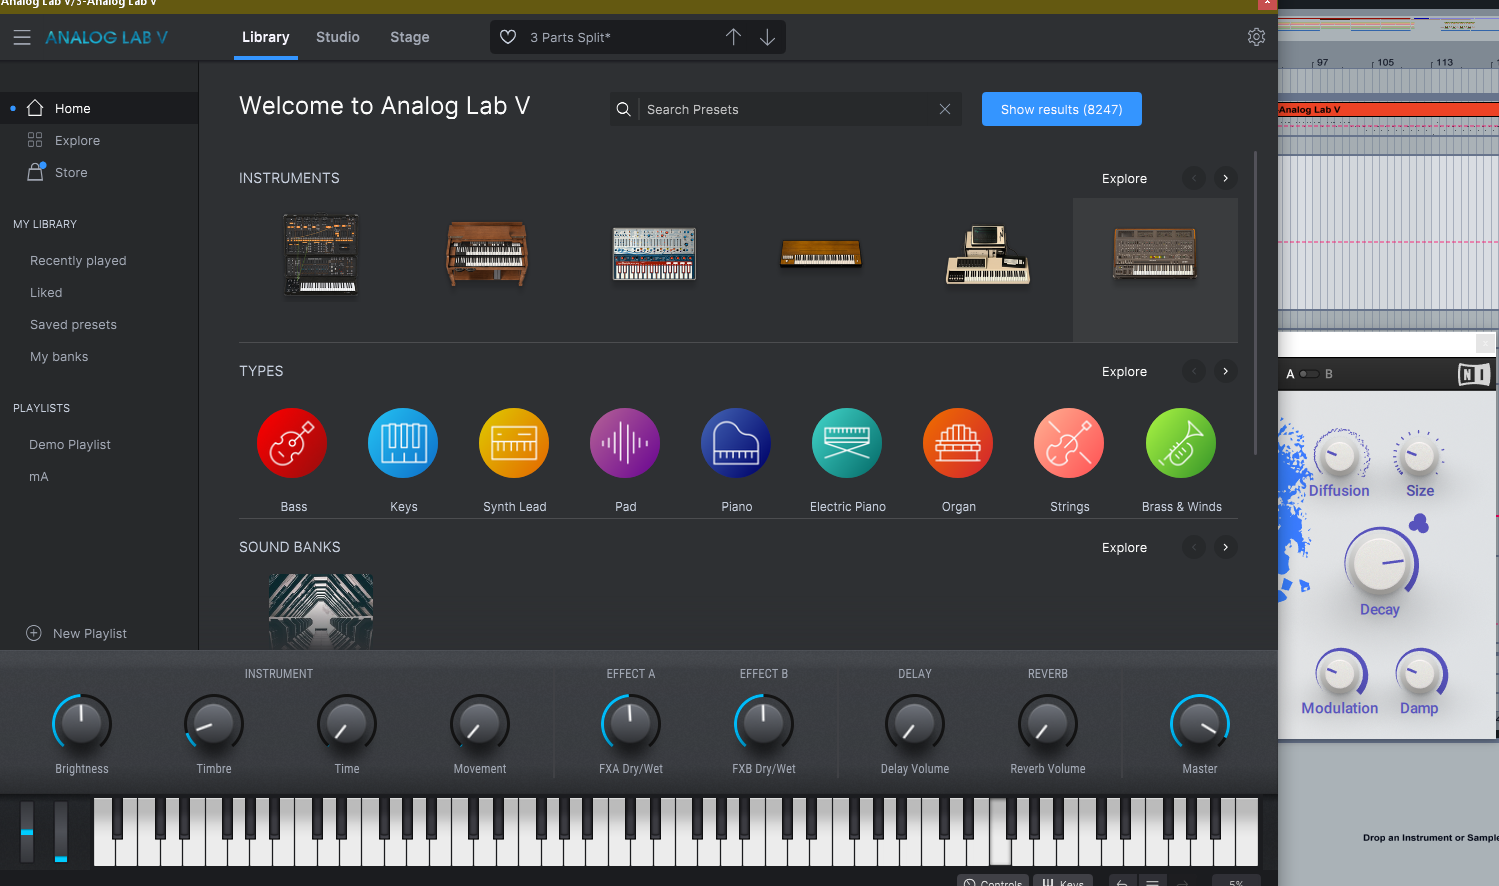Toggle the A/B comparison switch

click(x=1308, y=374)
